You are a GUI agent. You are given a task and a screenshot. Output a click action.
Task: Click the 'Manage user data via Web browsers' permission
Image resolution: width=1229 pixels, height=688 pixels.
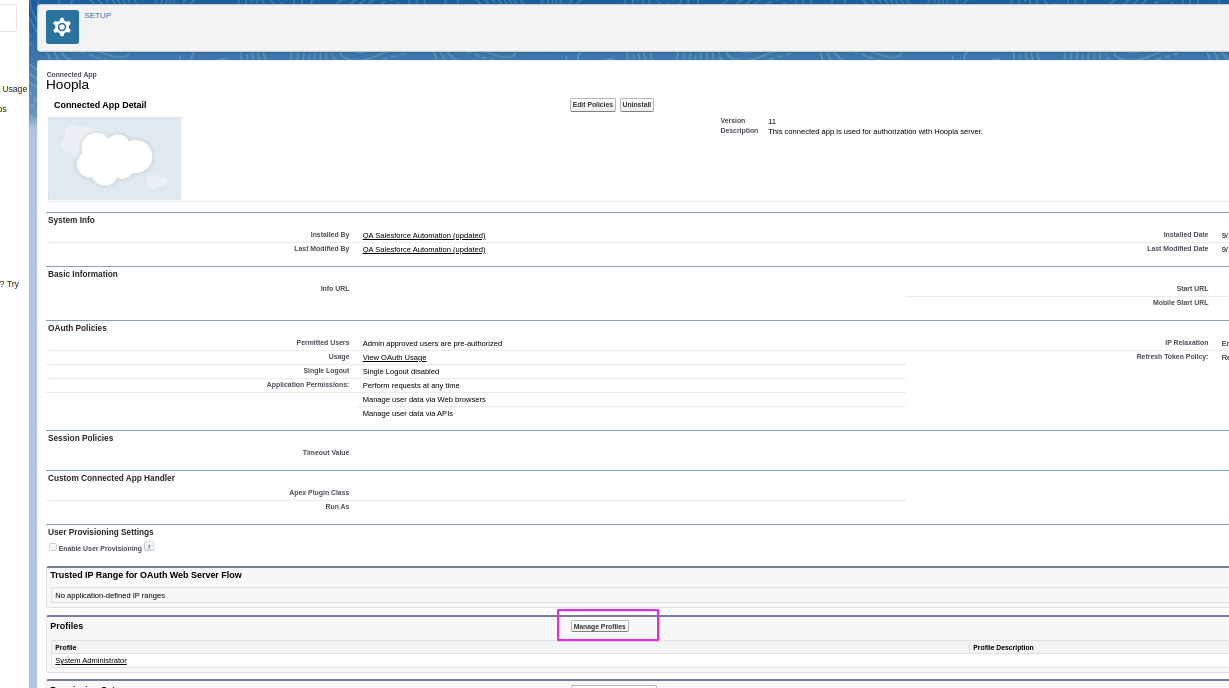click(x=424, y=400)
